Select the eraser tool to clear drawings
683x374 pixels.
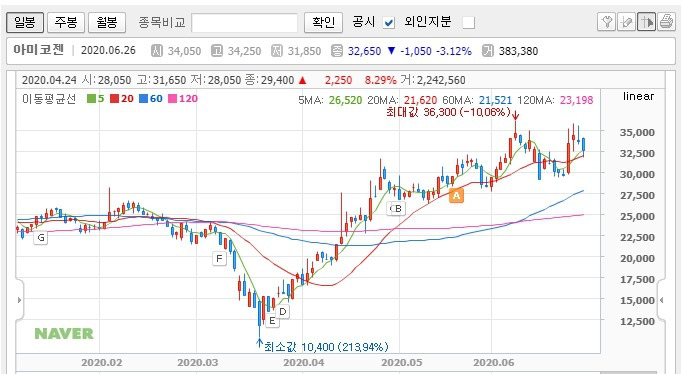click(626, 21)
